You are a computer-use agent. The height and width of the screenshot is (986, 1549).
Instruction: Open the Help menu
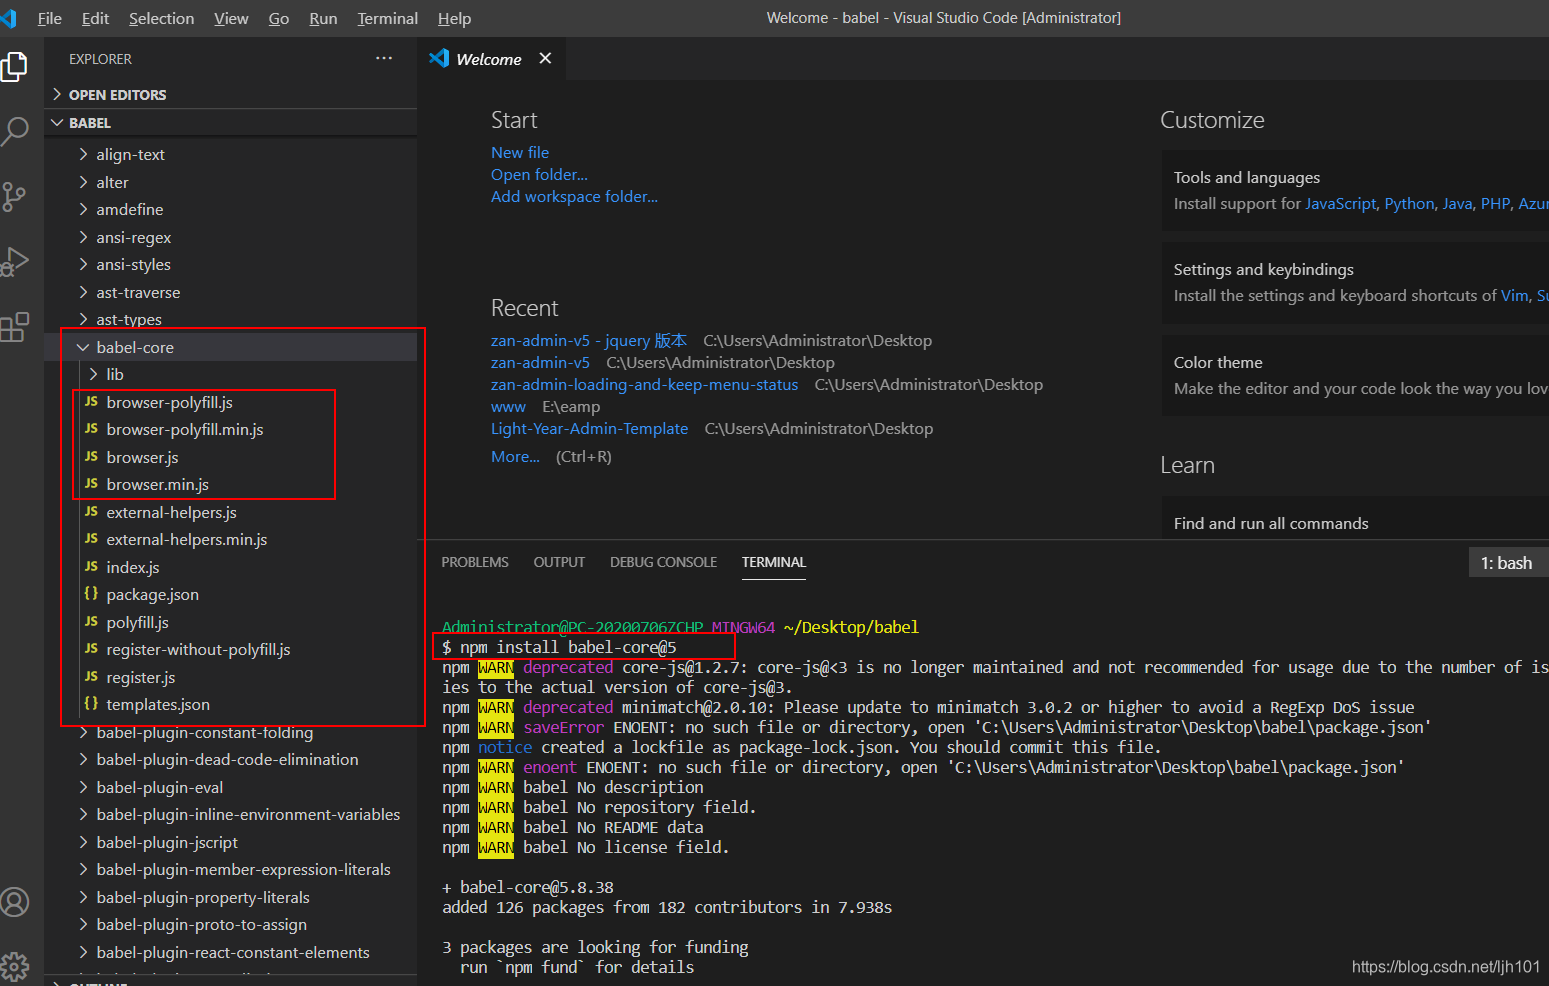coord(454,18)
